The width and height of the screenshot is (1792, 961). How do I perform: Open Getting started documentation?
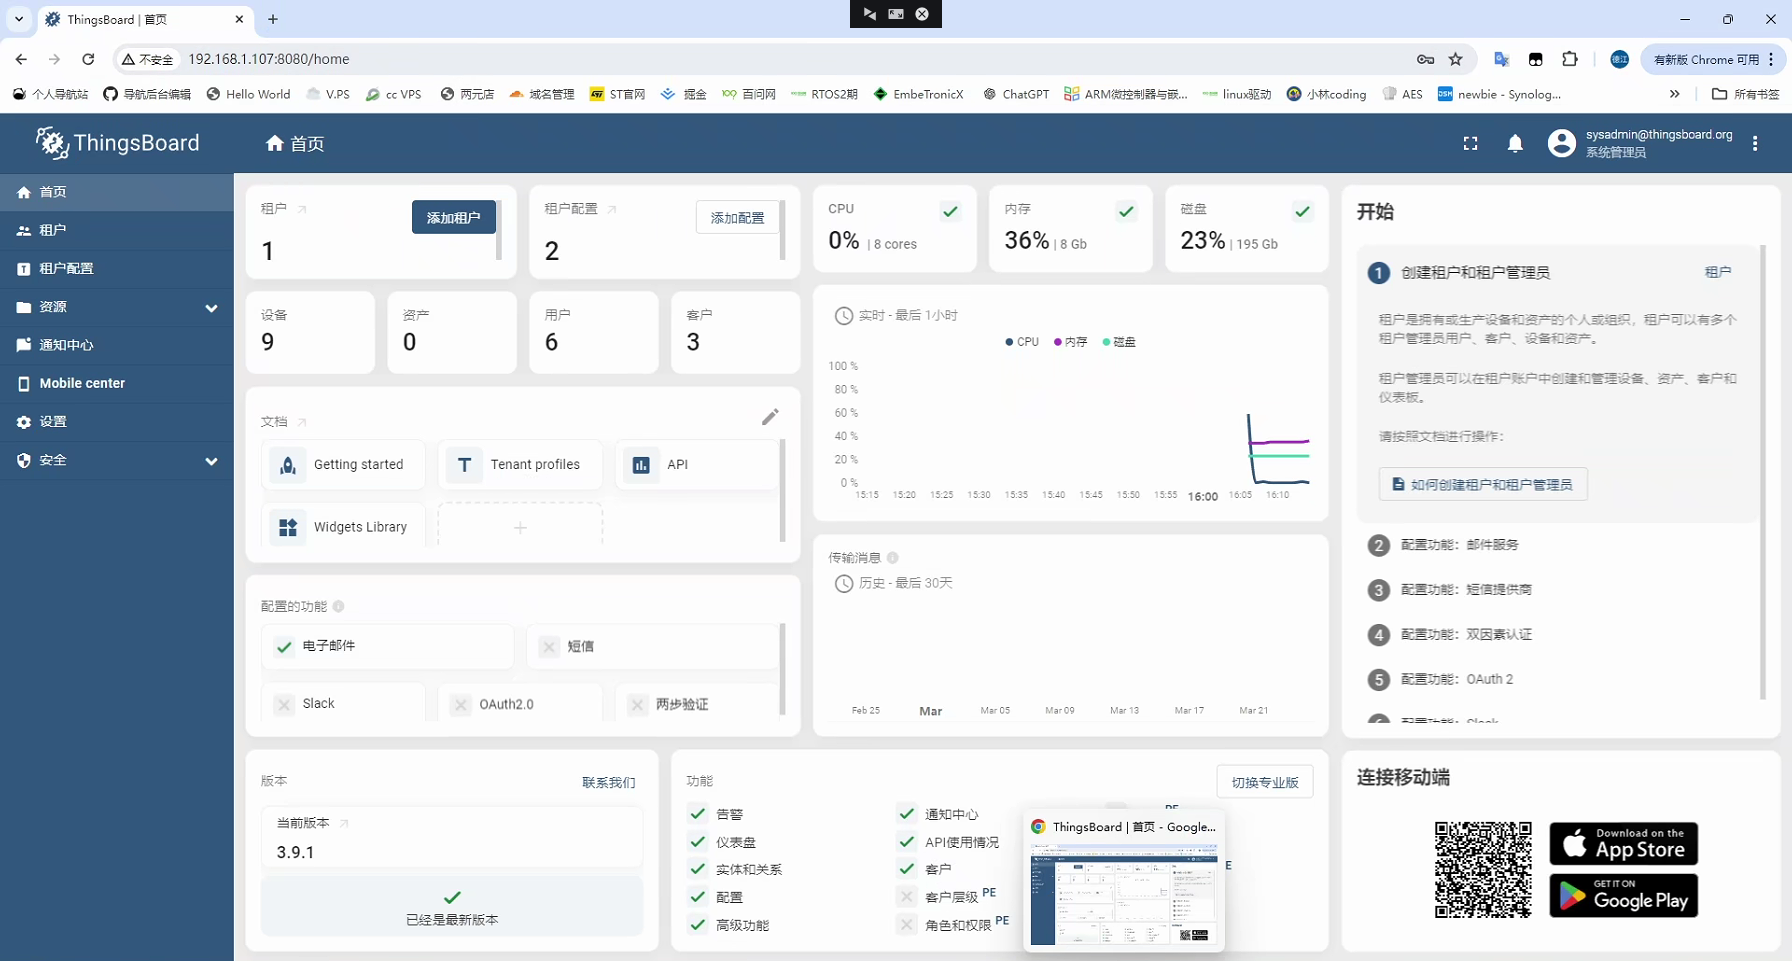[x=343, y=465]
